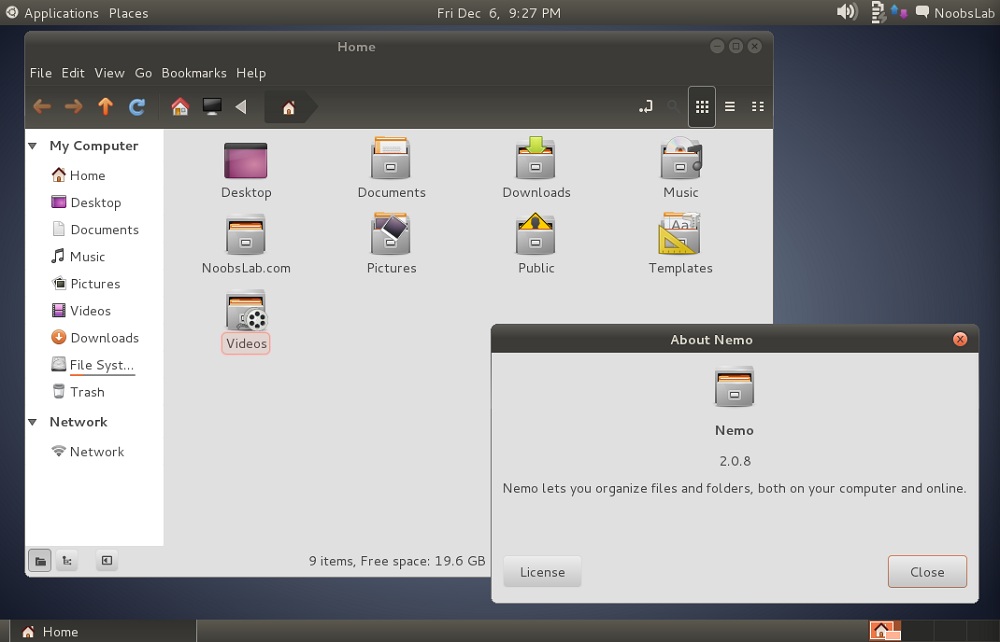The image size is (1000, 642).
Task: Go forward with the right arrow toolbar button
Action: coord(74,106)
